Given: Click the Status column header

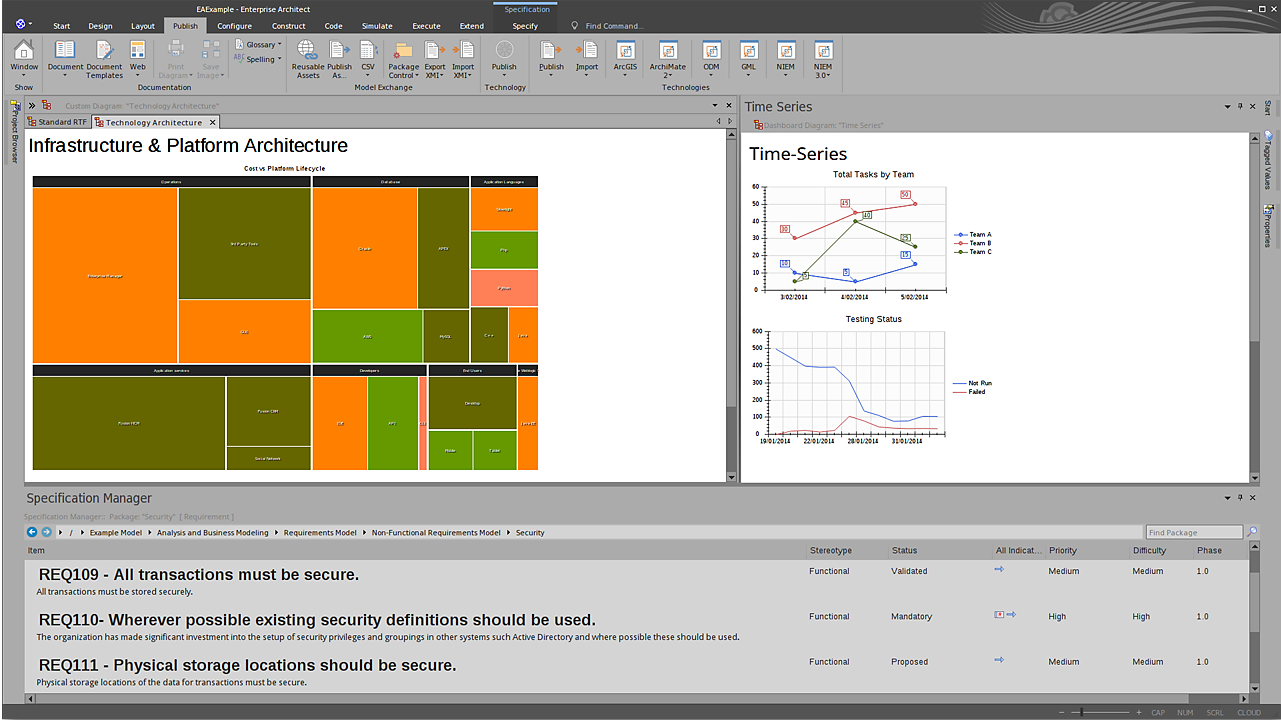Looking at the screenshot, I should [904, 550].
